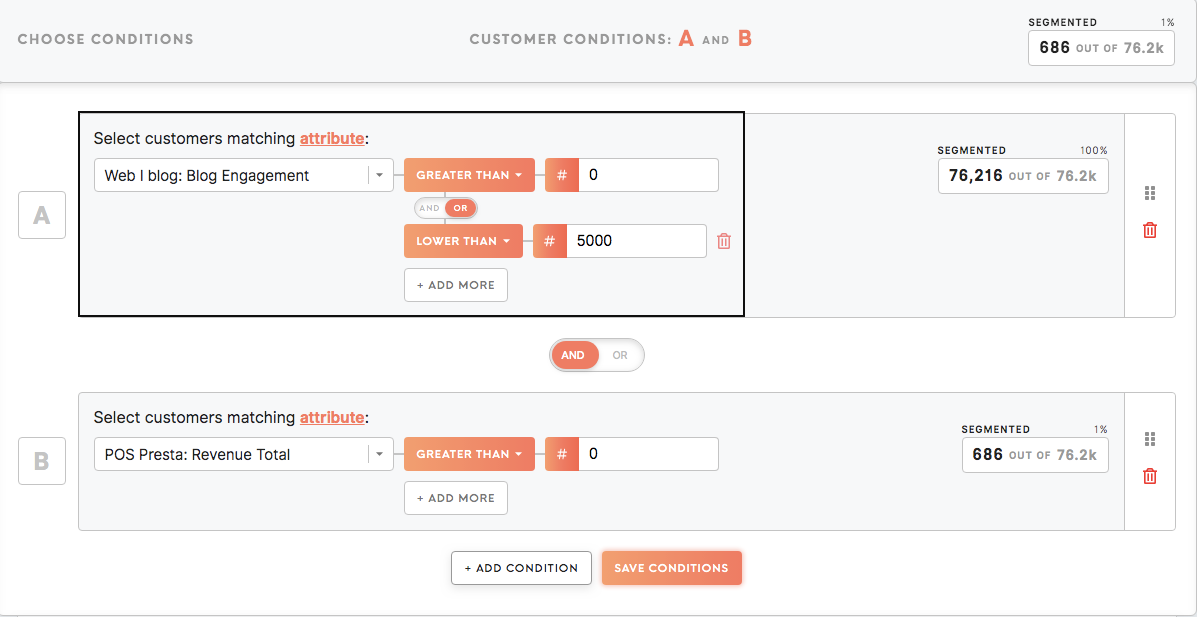Viewport: 1197px width, 617px height.
Task: Click the orange B in customer conditions header
Action: click(x=744, y=38)
